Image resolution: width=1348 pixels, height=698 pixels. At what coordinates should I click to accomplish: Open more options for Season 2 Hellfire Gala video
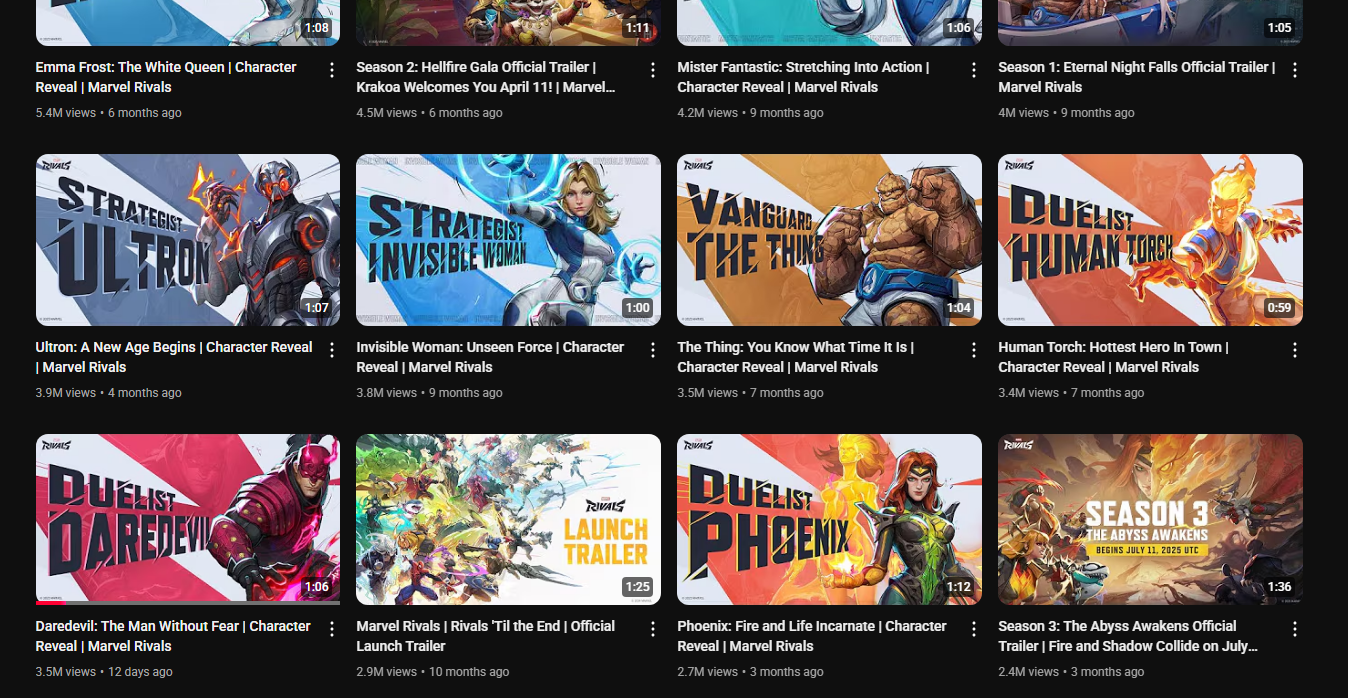tap(653, 70)
